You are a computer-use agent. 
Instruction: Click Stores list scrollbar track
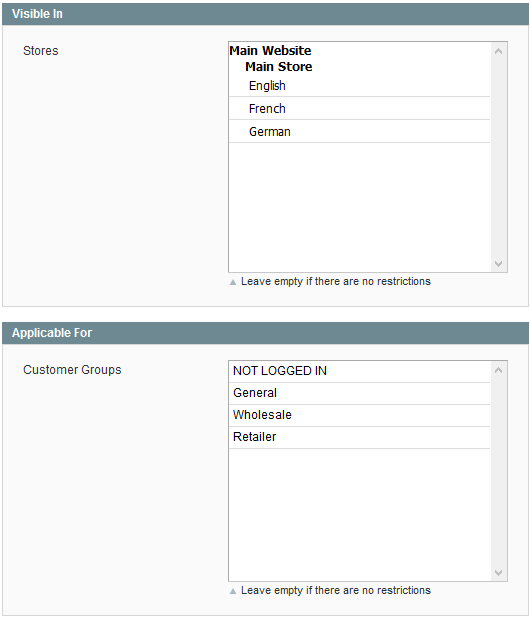(x=498, y=158)
